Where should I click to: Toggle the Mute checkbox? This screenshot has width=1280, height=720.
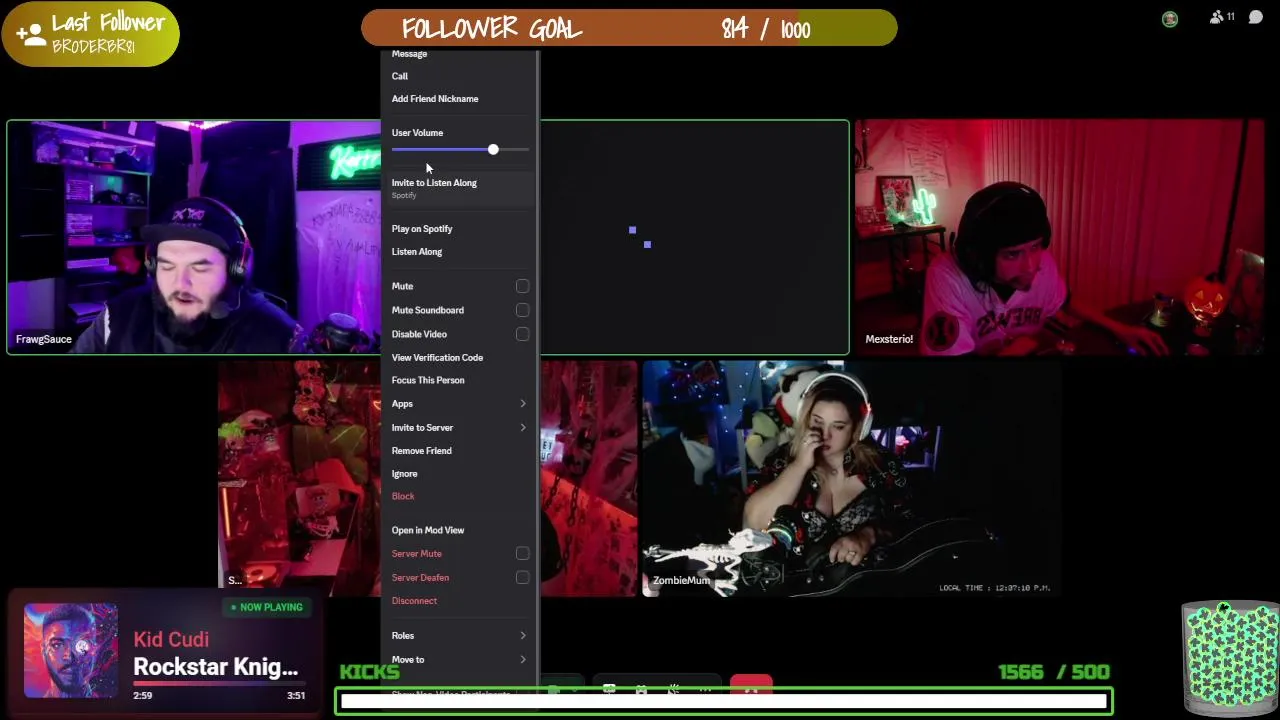click(x=522, y=286)
